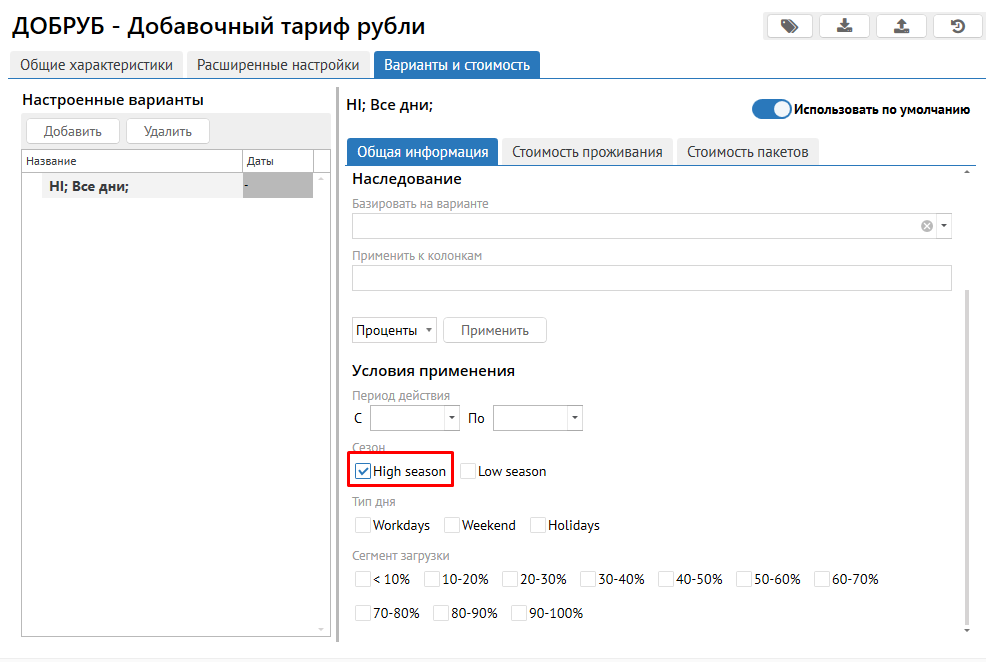Open the 'По' end date picker dropdown
This screenshot has width=986, height=662.
coord(575,418)
